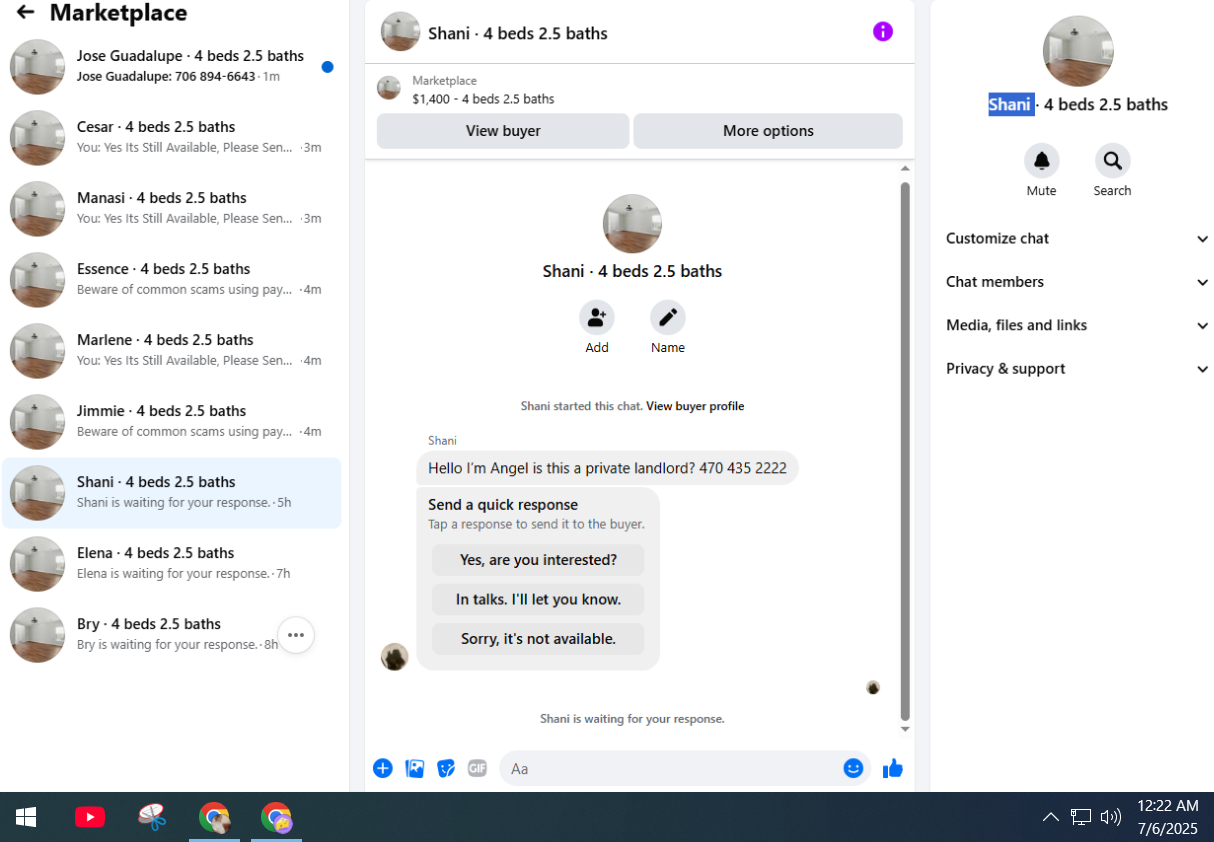Open Manasi conversation
Screen dimensions: 1214x842
(x=172, y=209)
